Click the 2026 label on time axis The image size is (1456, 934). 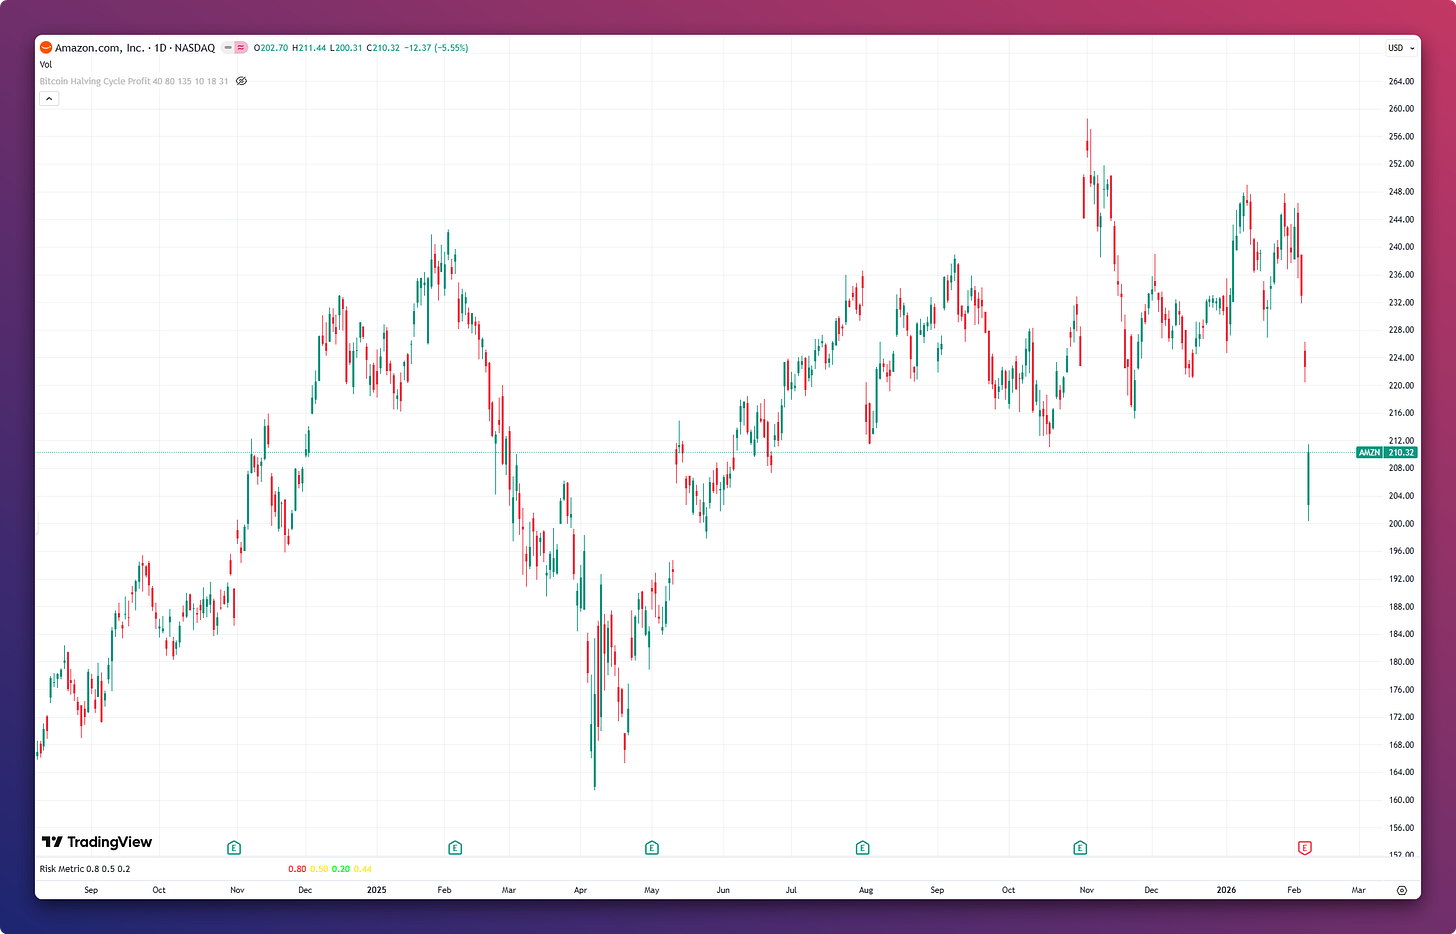click(1226, 890)
